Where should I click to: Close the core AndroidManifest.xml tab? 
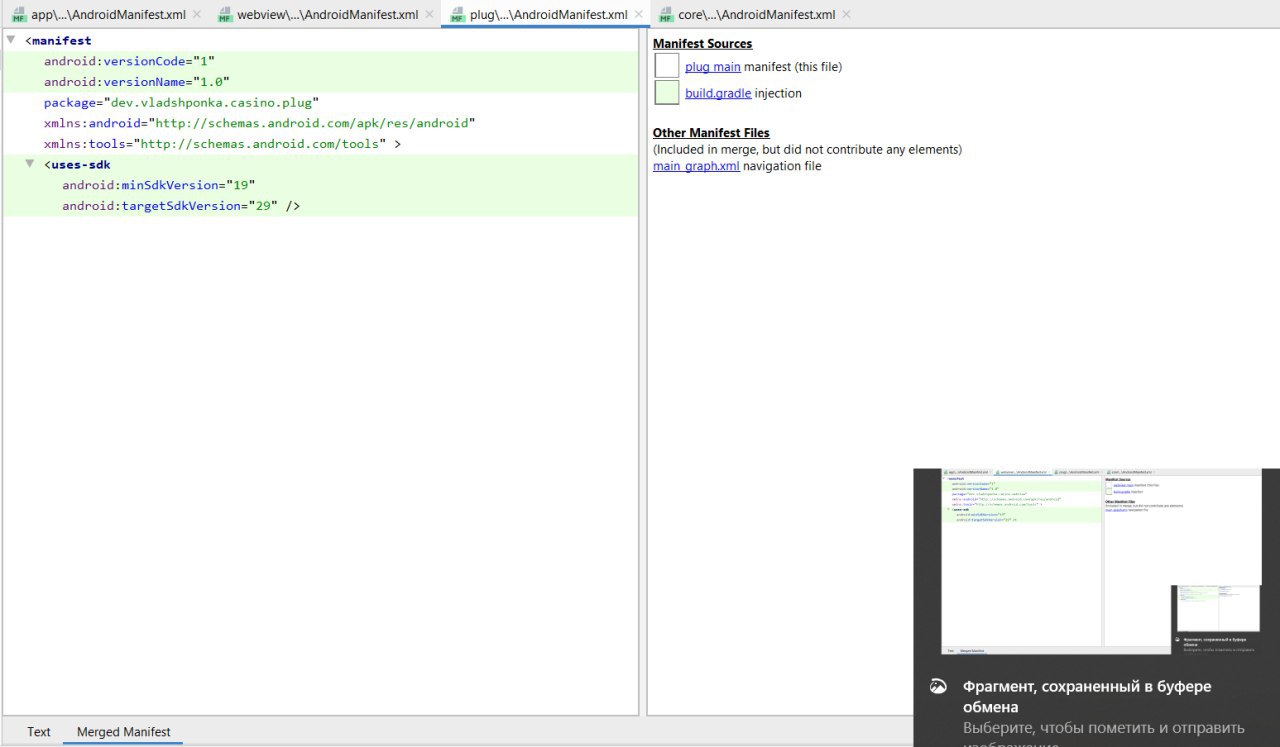pyautogui.click(x=847, y=14)
